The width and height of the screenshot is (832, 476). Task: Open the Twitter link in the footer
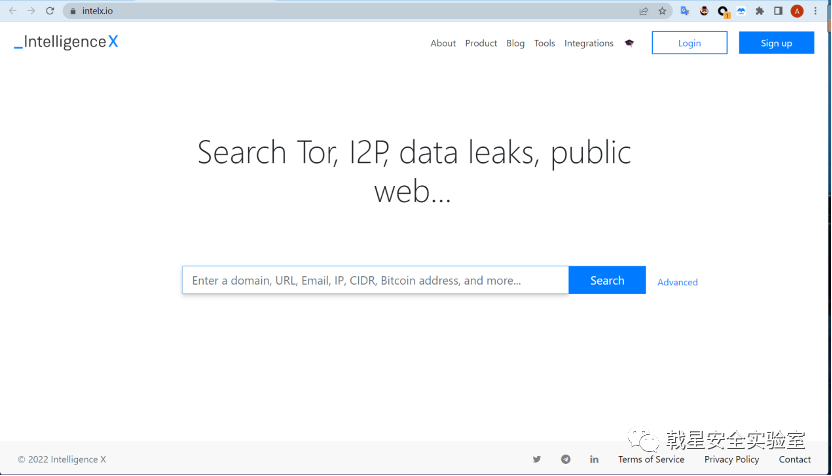(x=537, y=460)
